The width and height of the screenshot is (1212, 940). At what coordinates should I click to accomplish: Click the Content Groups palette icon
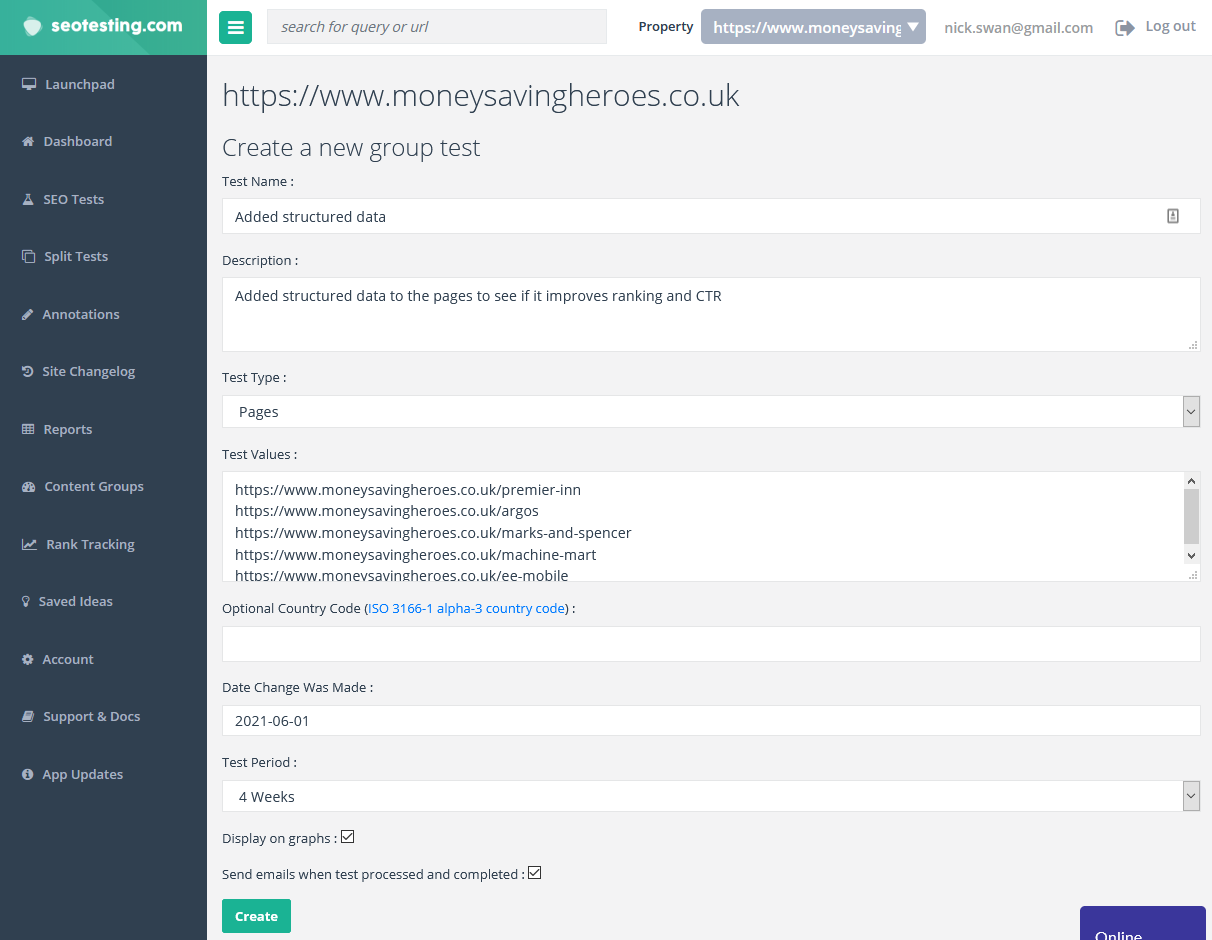point(28,486)
